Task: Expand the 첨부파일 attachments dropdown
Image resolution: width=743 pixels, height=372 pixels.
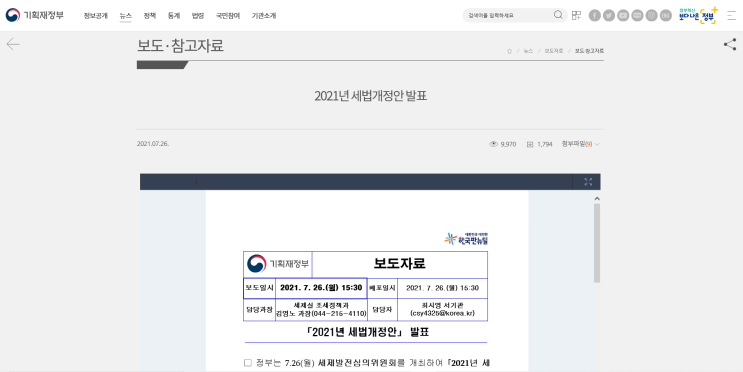Action: tap(580, 144)
